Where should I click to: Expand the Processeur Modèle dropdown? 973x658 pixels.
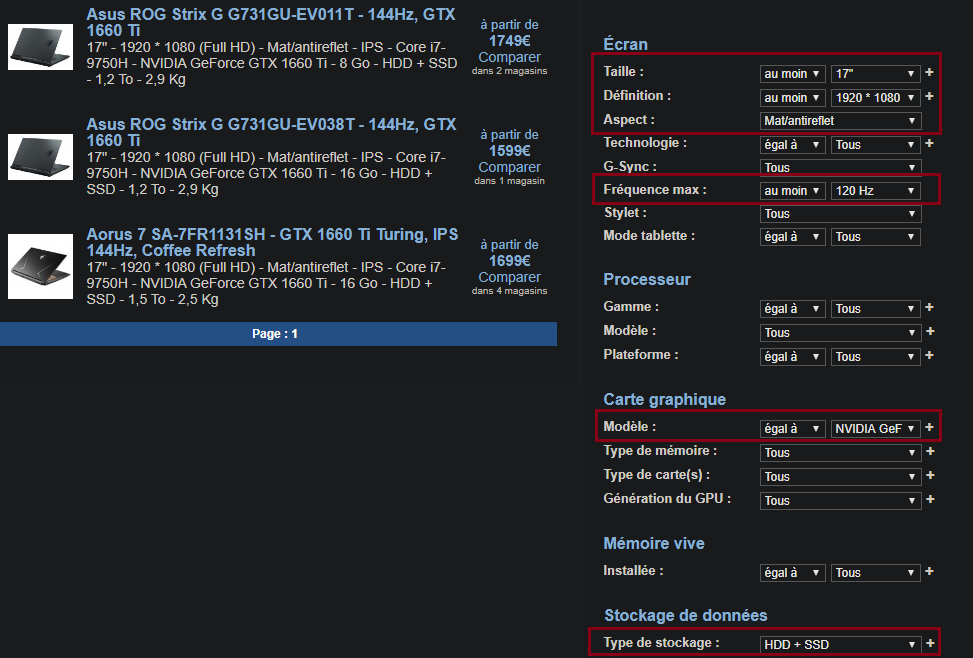click(x=840, y=333)
